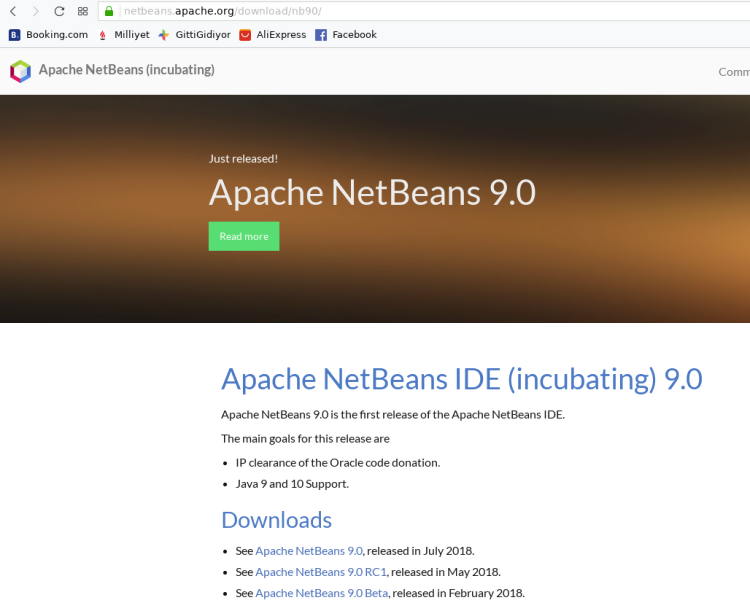Click the AliExpress bookmark icon
This screenshot has width=750, height=611.
tap(245, 35)
